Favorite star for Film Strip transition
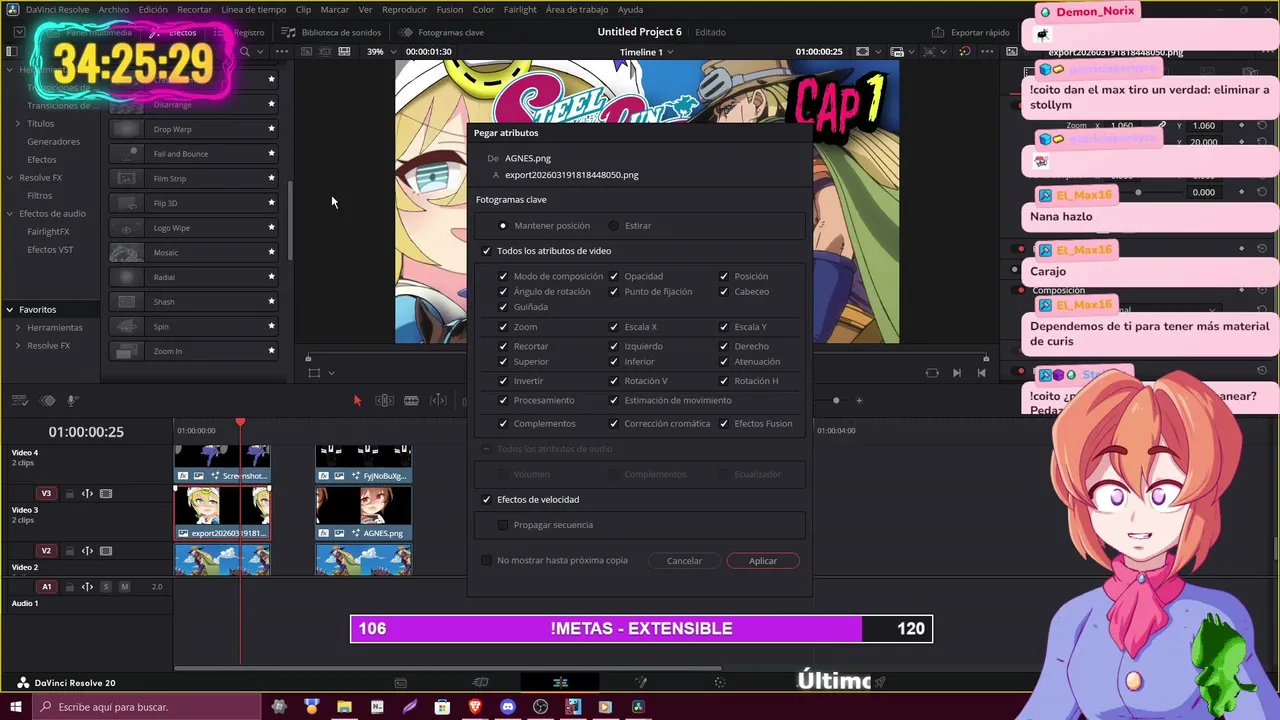This screenshot has height=720, width=1280. point(271,178)
